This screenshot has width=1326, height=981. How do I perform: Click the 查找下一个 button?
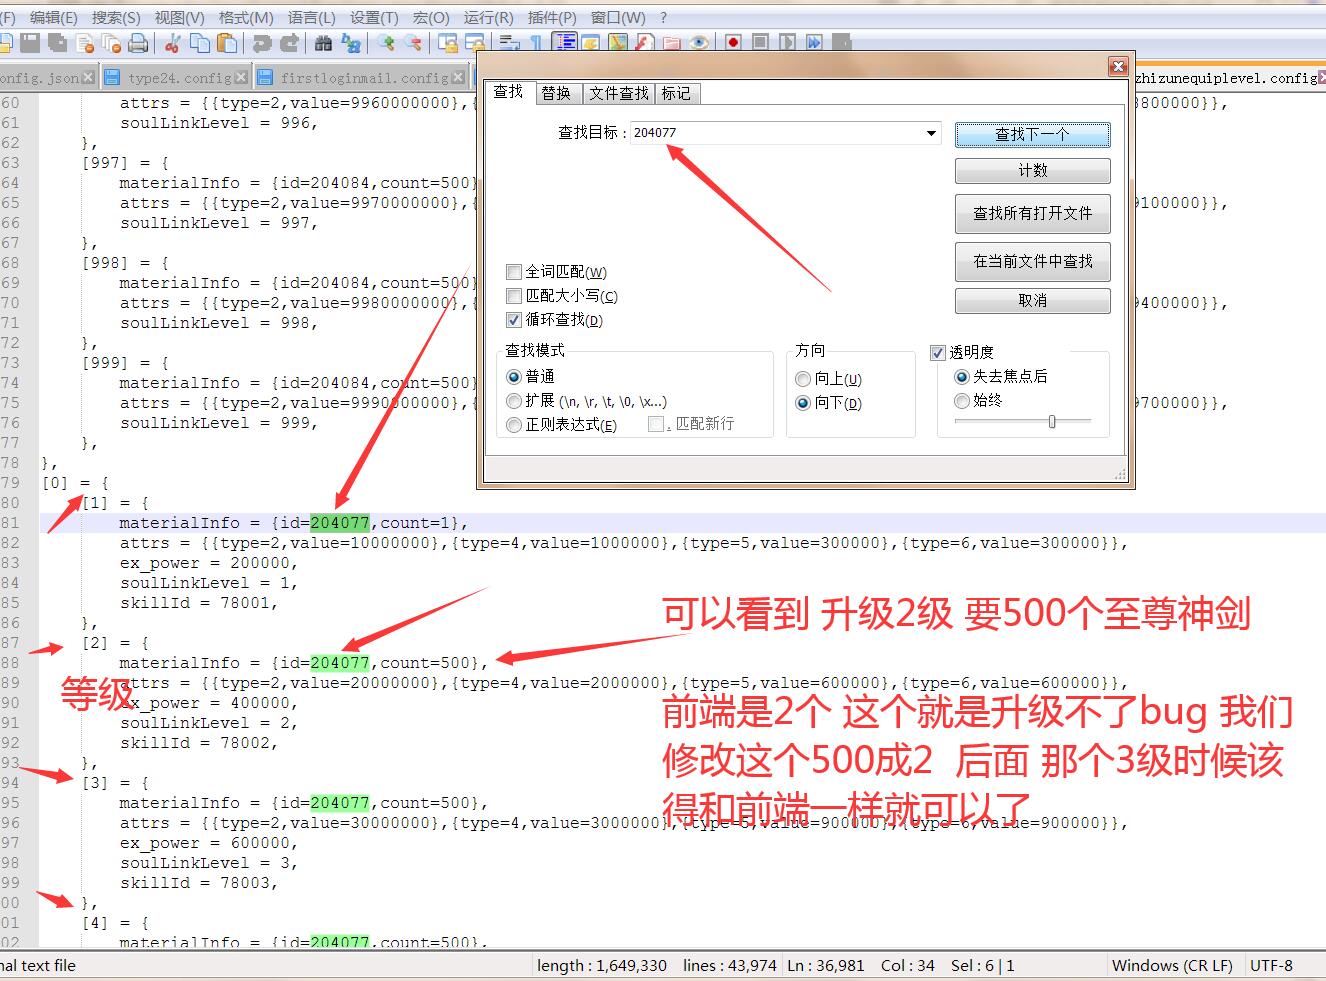tap(1033, 134)
